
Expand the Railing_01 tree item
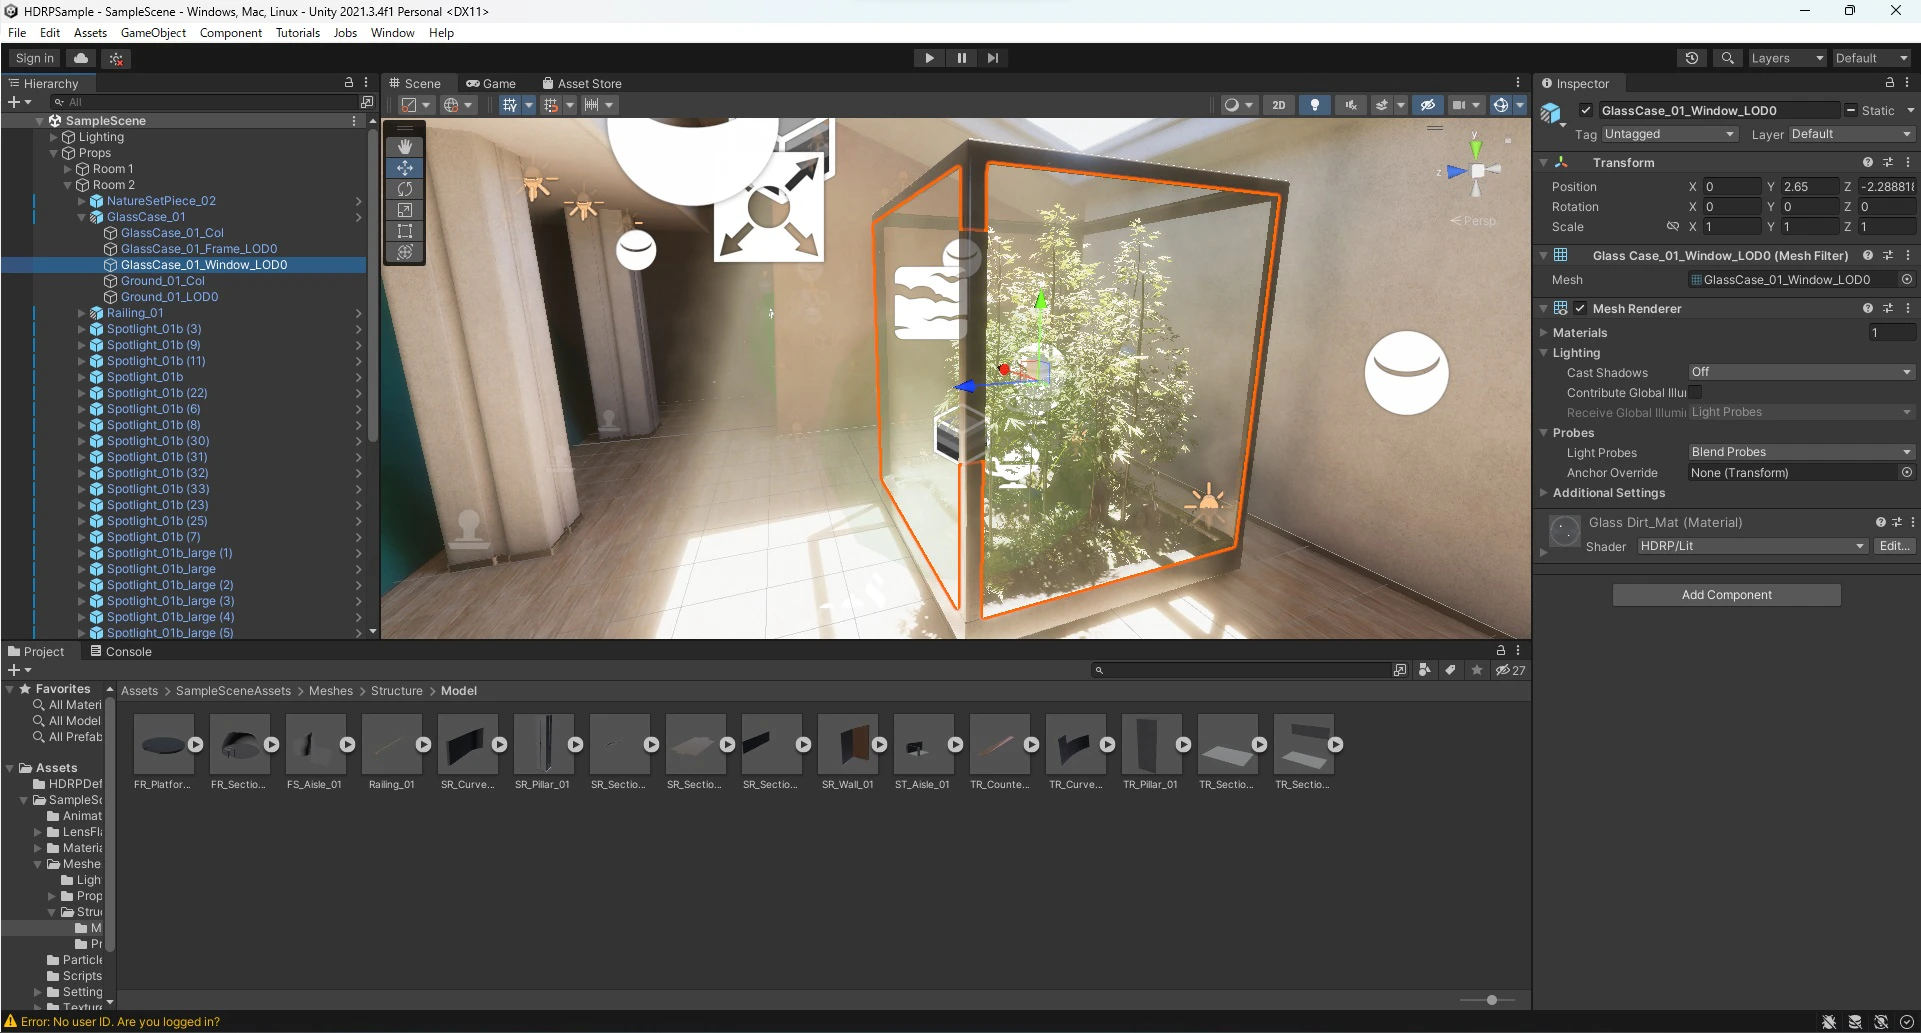[x=82, y=313]
